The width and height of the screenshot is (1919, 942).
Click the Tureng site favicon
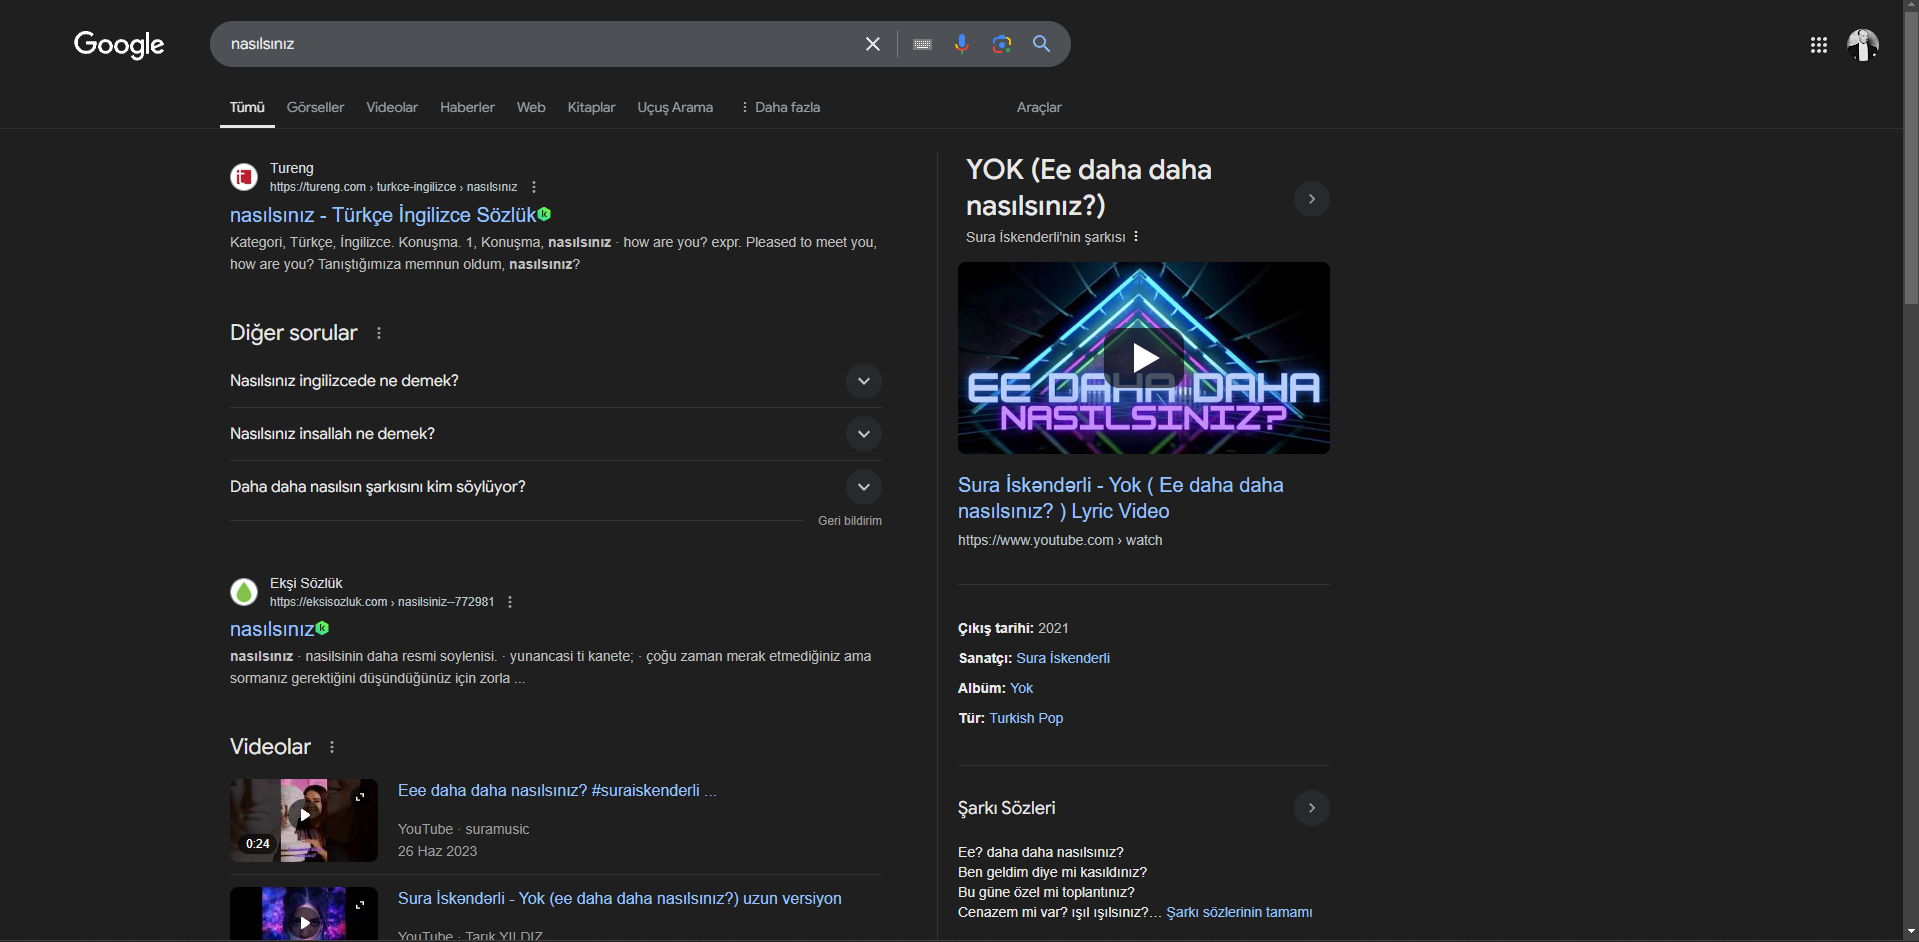[x=244, y=177]
